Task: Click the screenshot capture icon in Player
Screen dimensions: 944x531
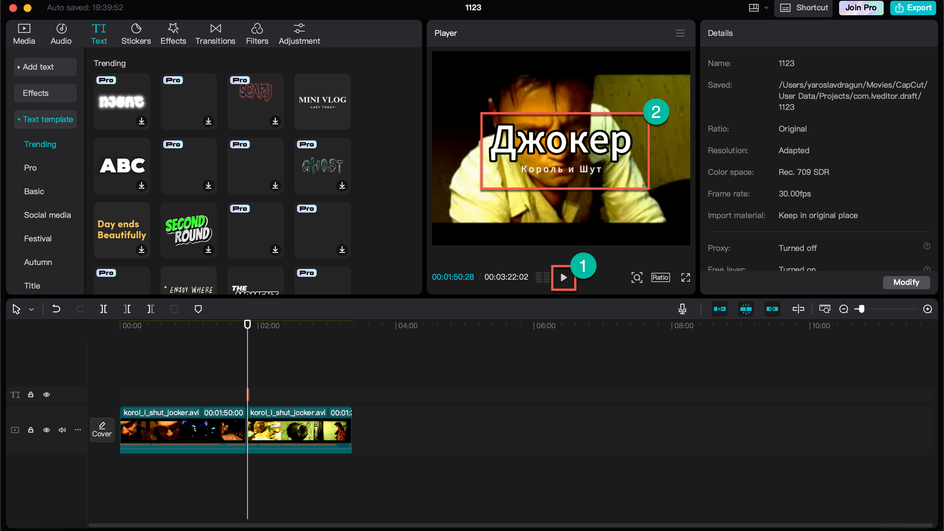Action: pyautogui.click(x=636, y=278)
